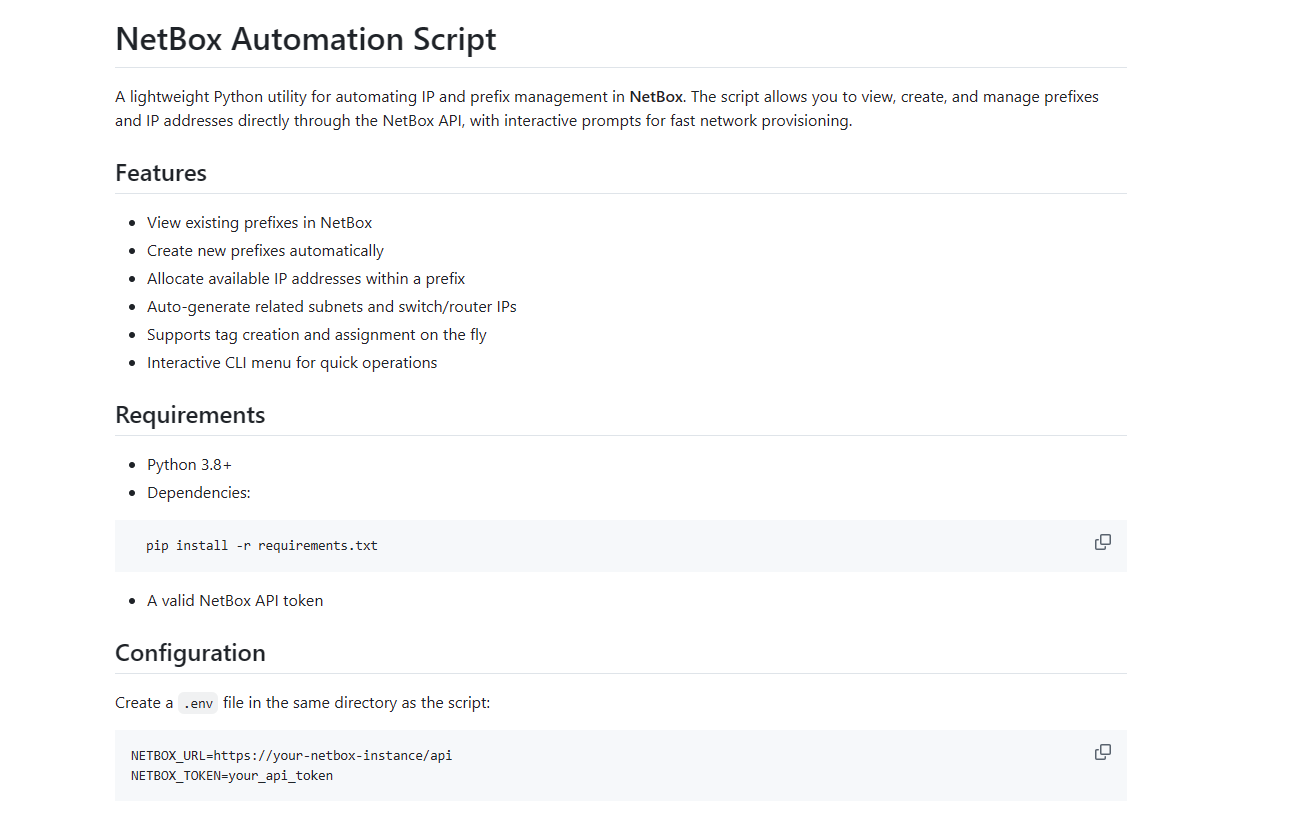This screenshot has height=814, width=1312.
Task: Click 'View existing prefixes in NetBox' bullet
Action: [x=259, y=223]
